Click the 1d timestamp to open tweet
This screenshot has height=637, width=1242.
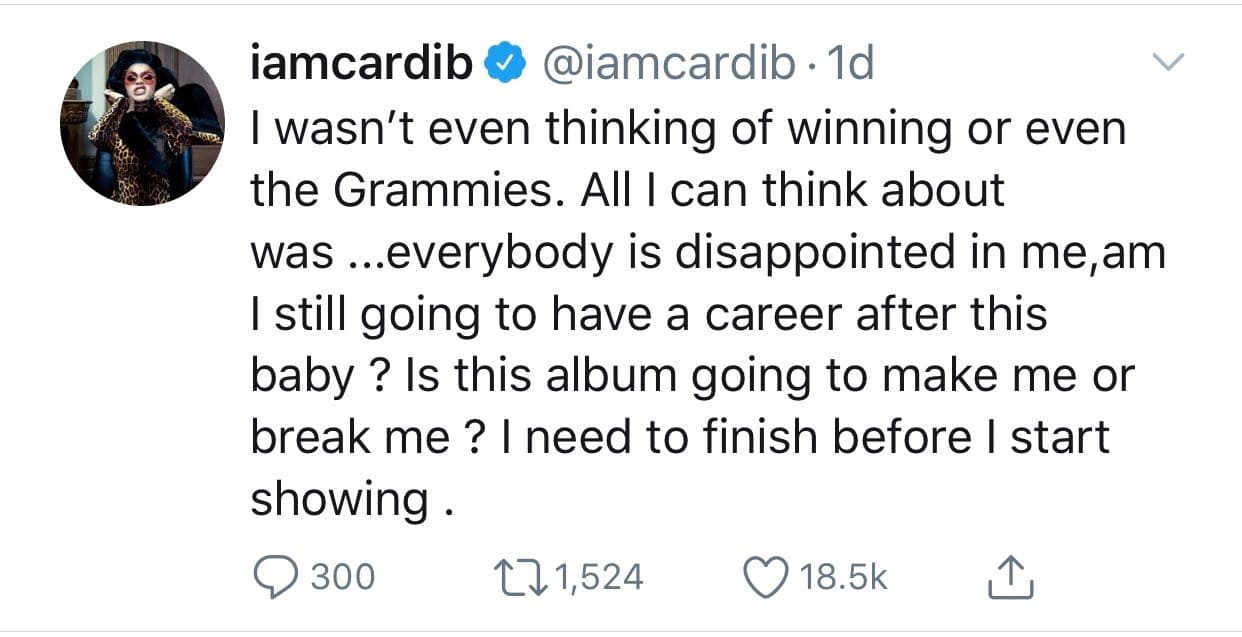[852, 64]
